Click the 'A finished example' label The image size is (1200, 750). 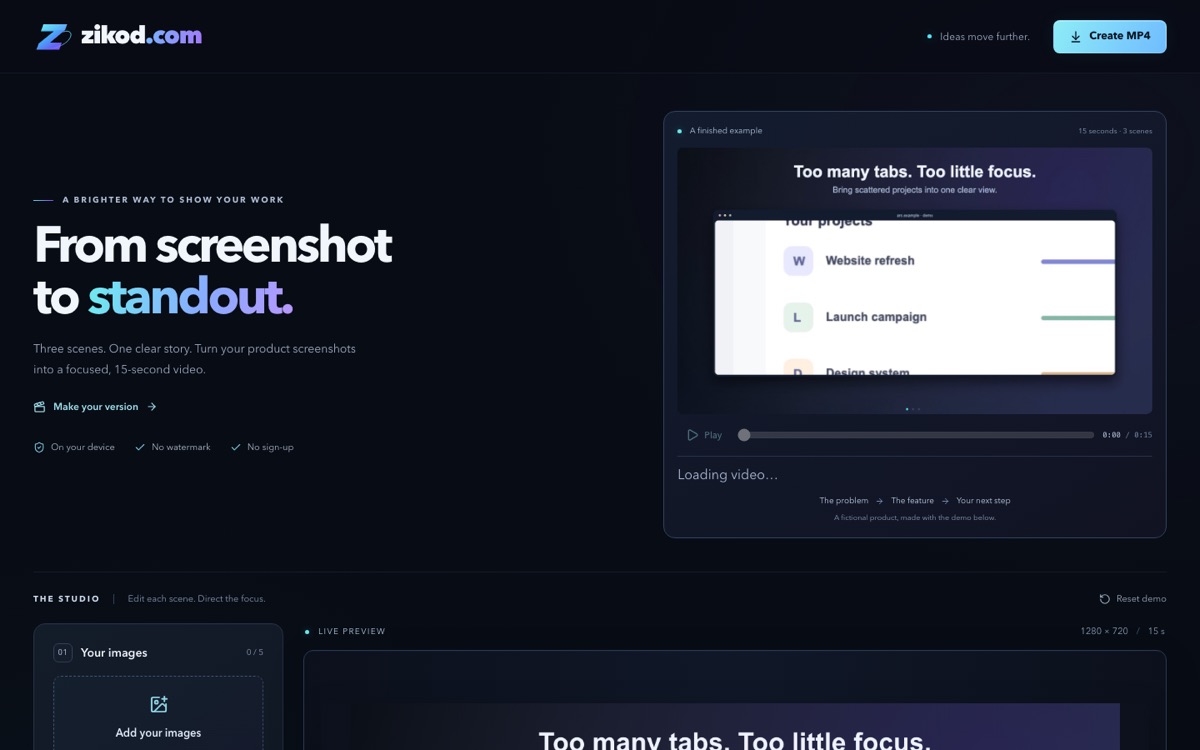click(x=726, y=131)
